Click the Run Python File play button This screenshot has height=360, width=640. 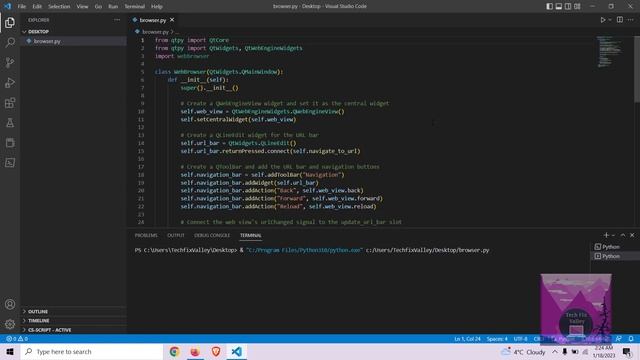pyautogui.click(x=602, y=20)
